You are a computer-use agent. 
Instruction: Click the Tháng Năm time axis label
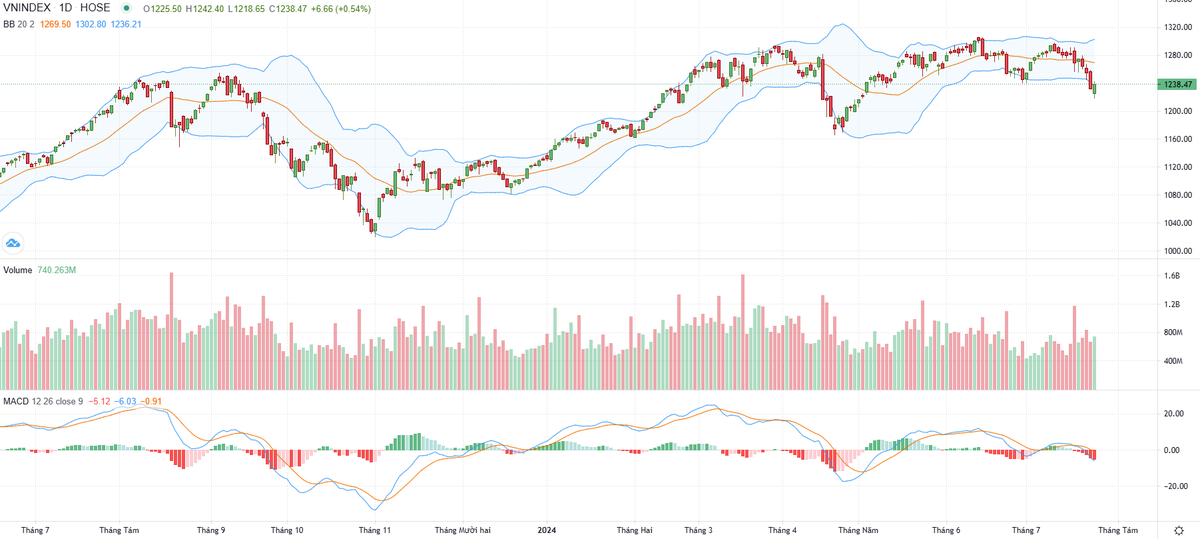[x=859, y=529]
